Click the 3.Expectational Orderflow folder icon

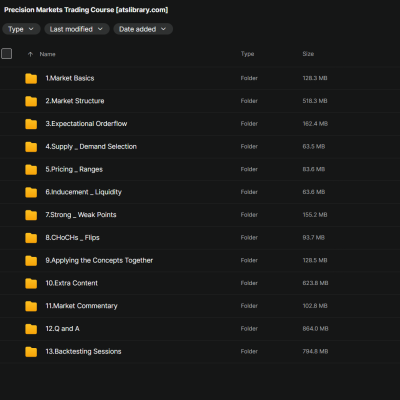point(31,124)
